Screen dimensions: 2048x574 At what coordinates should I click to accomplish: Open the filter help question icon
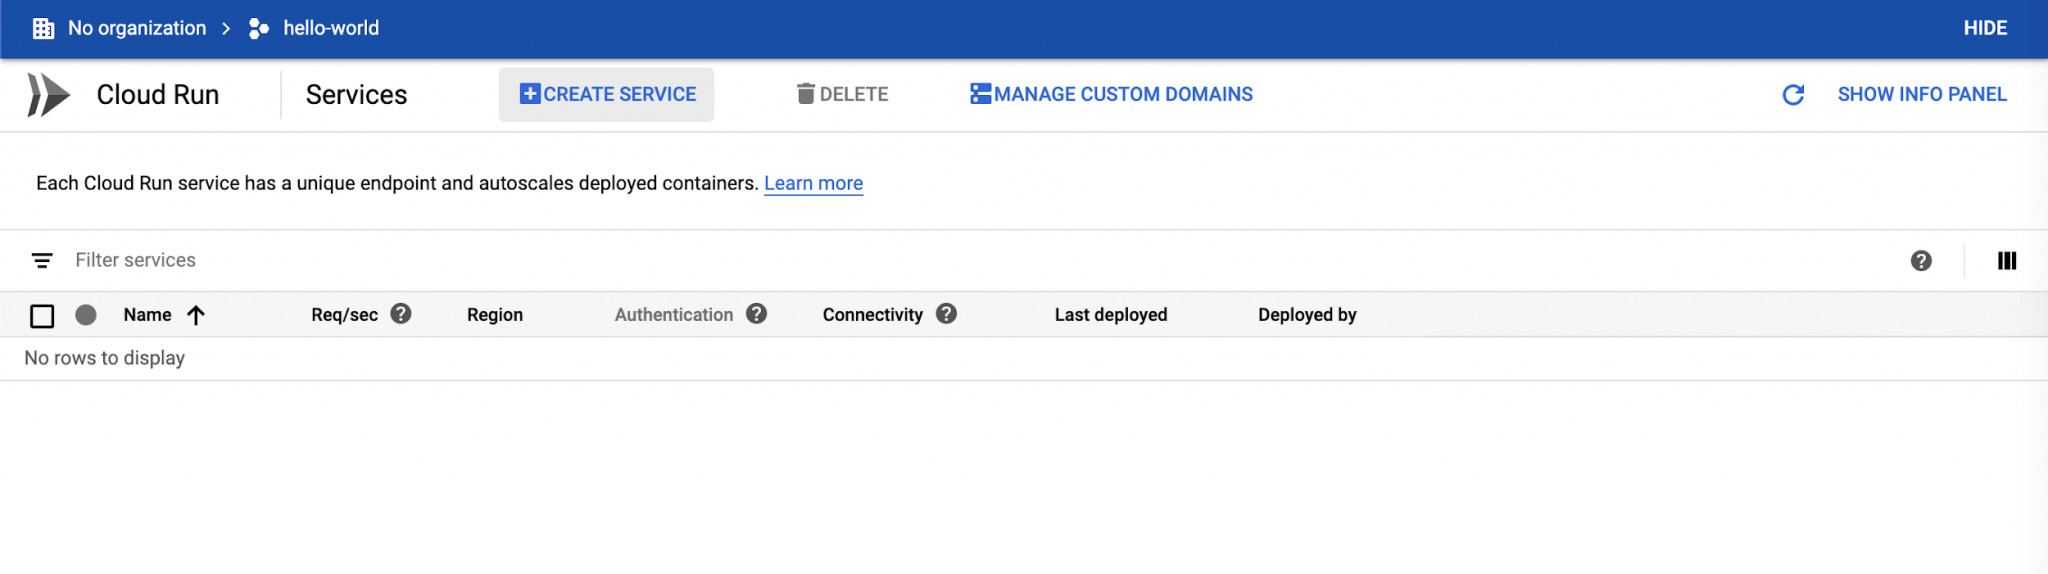[x=1921, y=260]
